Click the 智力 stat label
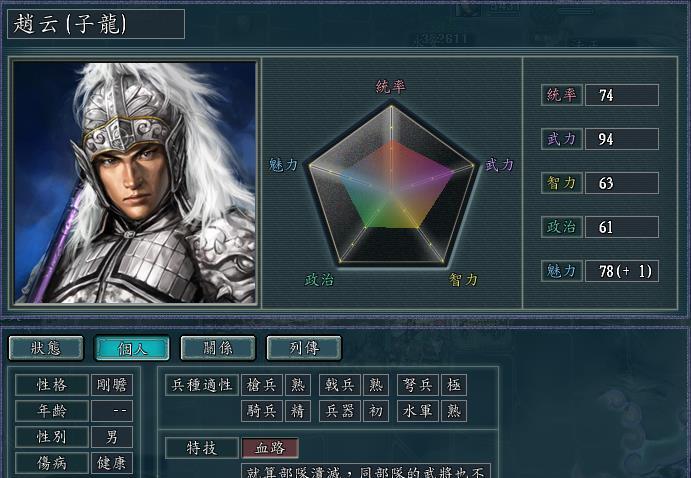691x478 pixels. pos(562,183)
